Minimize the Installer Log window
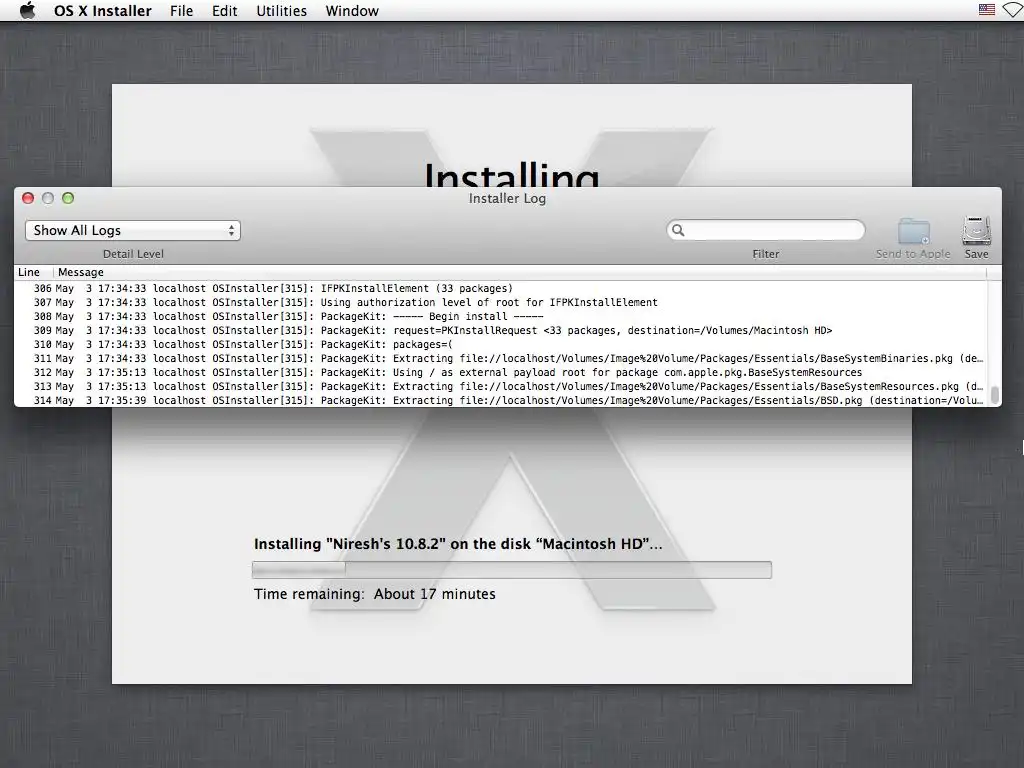The height and width of the screenshot is (768, 1024). 48,198
